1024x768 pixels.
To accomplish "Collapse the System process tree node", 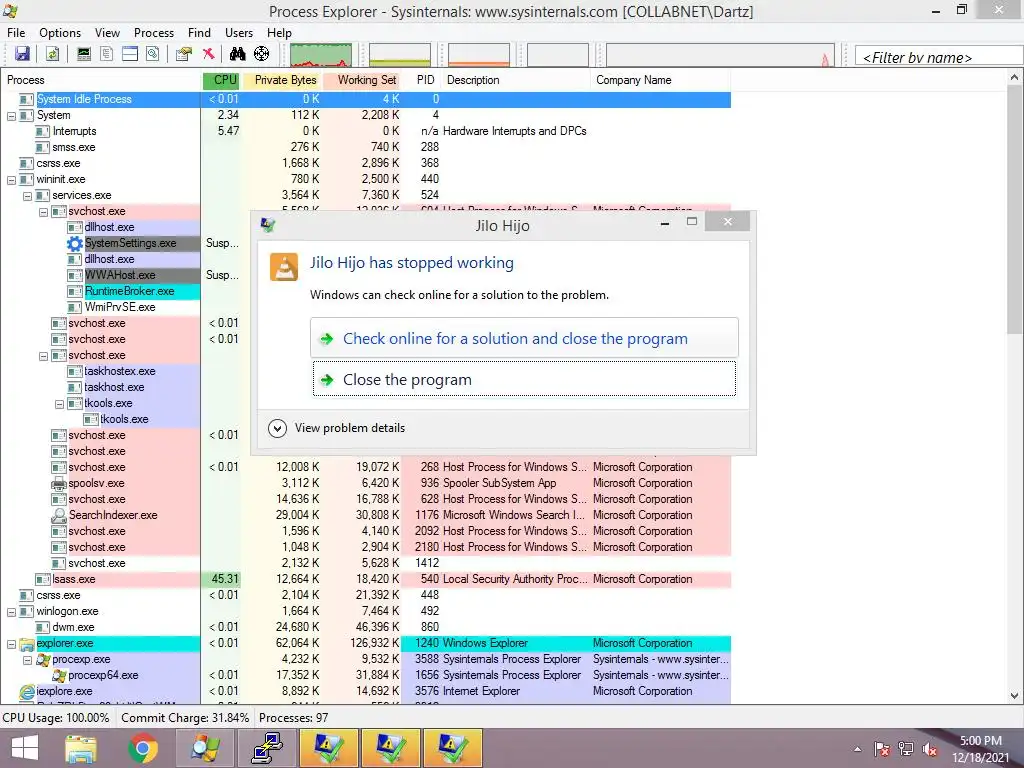I will (11, 116).
